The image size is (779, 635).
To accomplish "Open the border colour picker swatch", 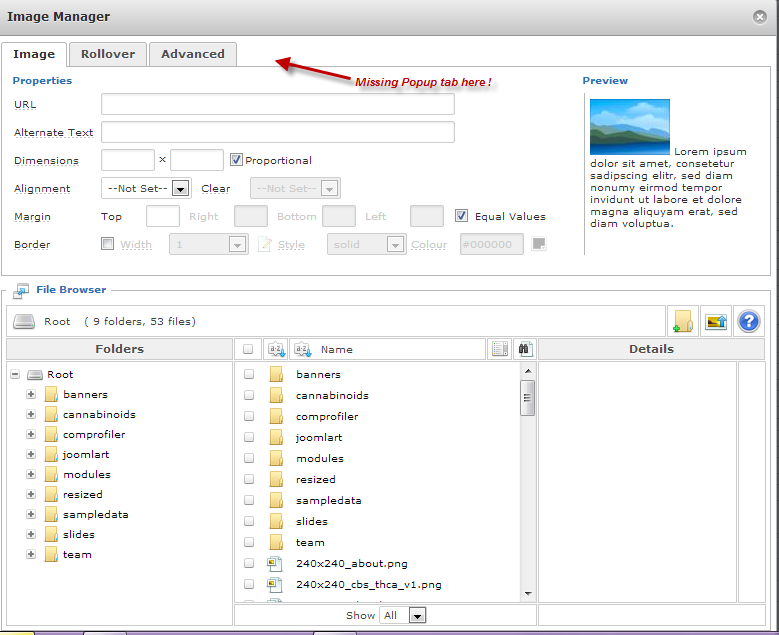I will [539, 244].
